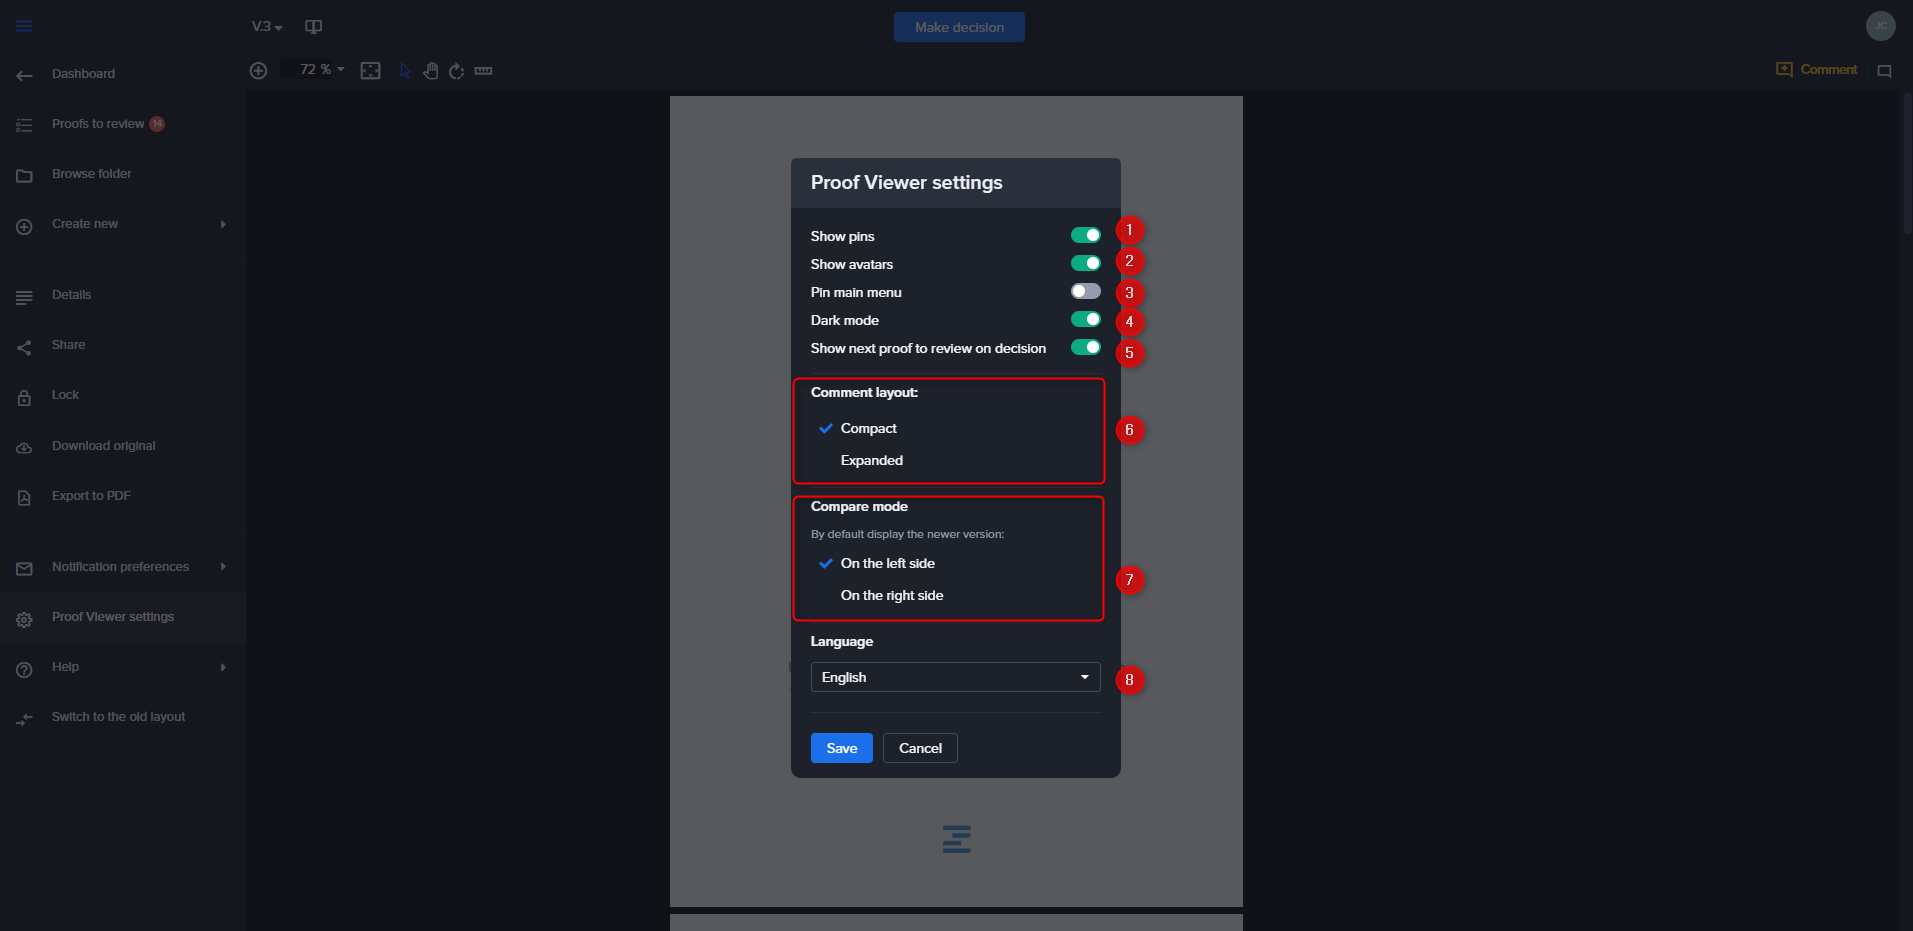
Task: Select the arrow pointer tool
Action: click(405, 71)
